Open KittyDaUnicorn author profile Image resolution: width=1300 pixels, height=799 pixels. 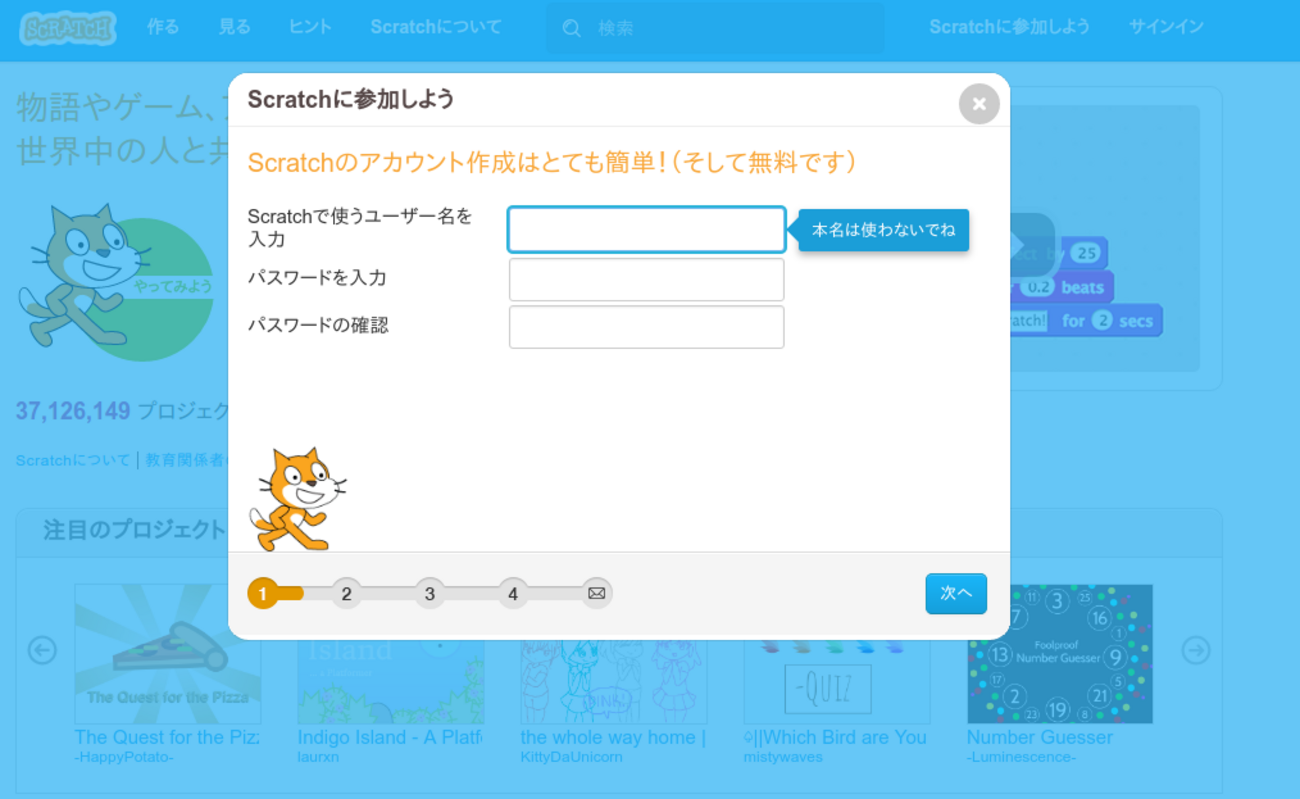coord(571,757)
